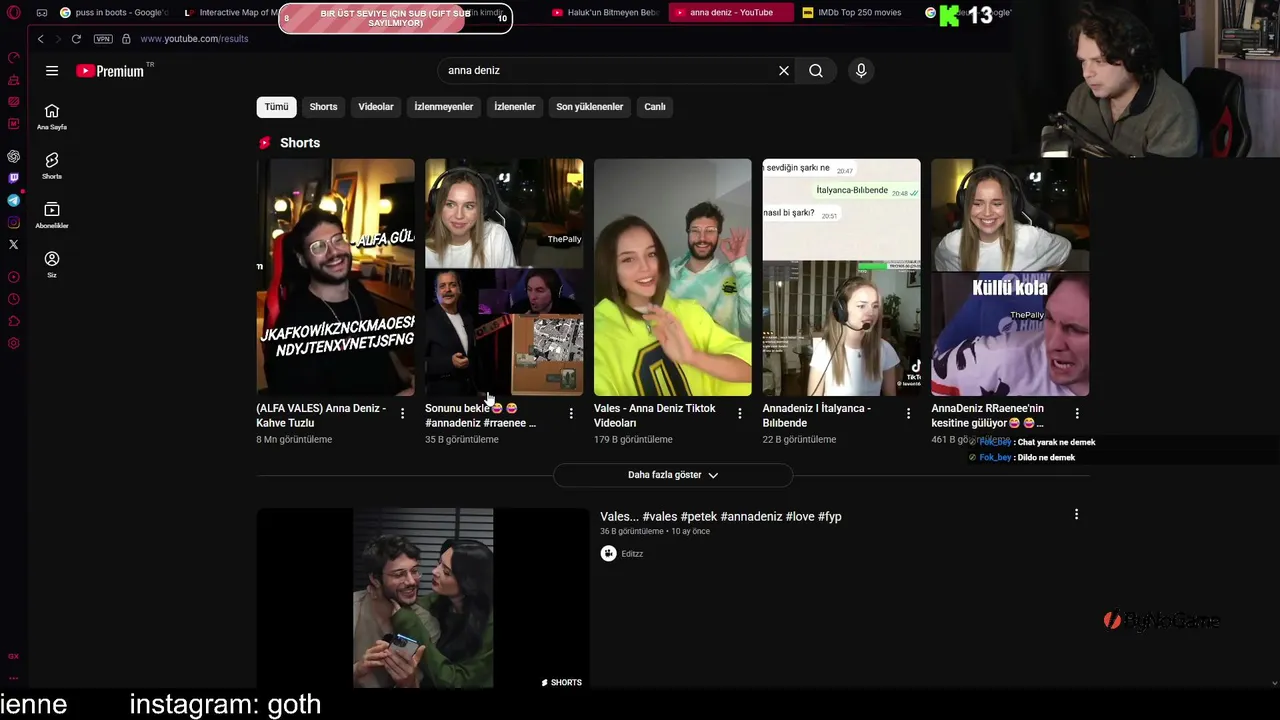Open 'Sonunu bekle' short thumbnail
Screen dimensions: 1280x720
pos(504,277)
